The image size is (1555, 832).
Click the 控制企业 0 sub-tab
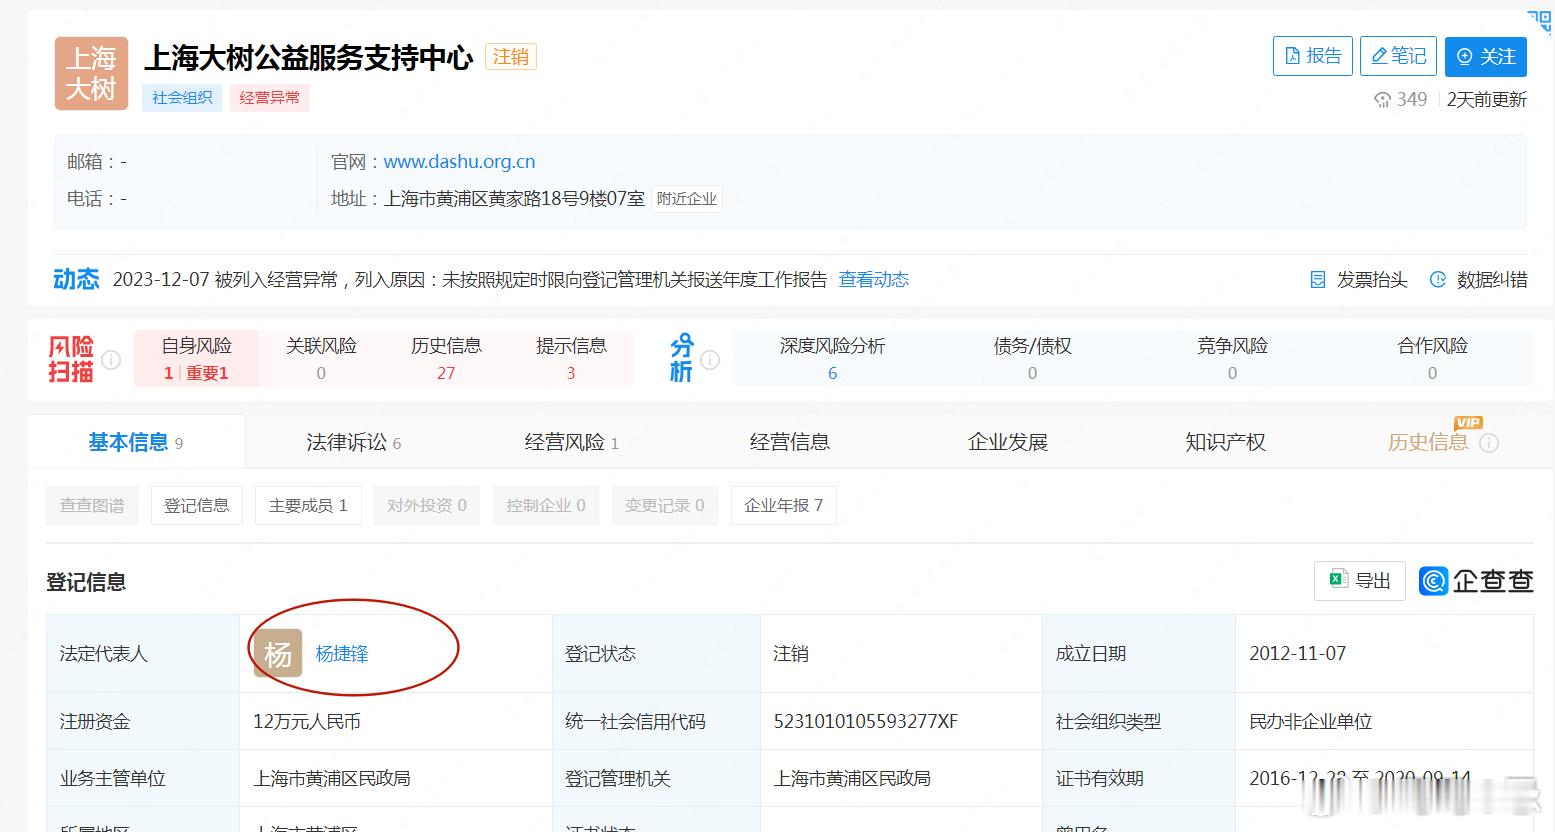pyautogui.click(x=546, y=505)
